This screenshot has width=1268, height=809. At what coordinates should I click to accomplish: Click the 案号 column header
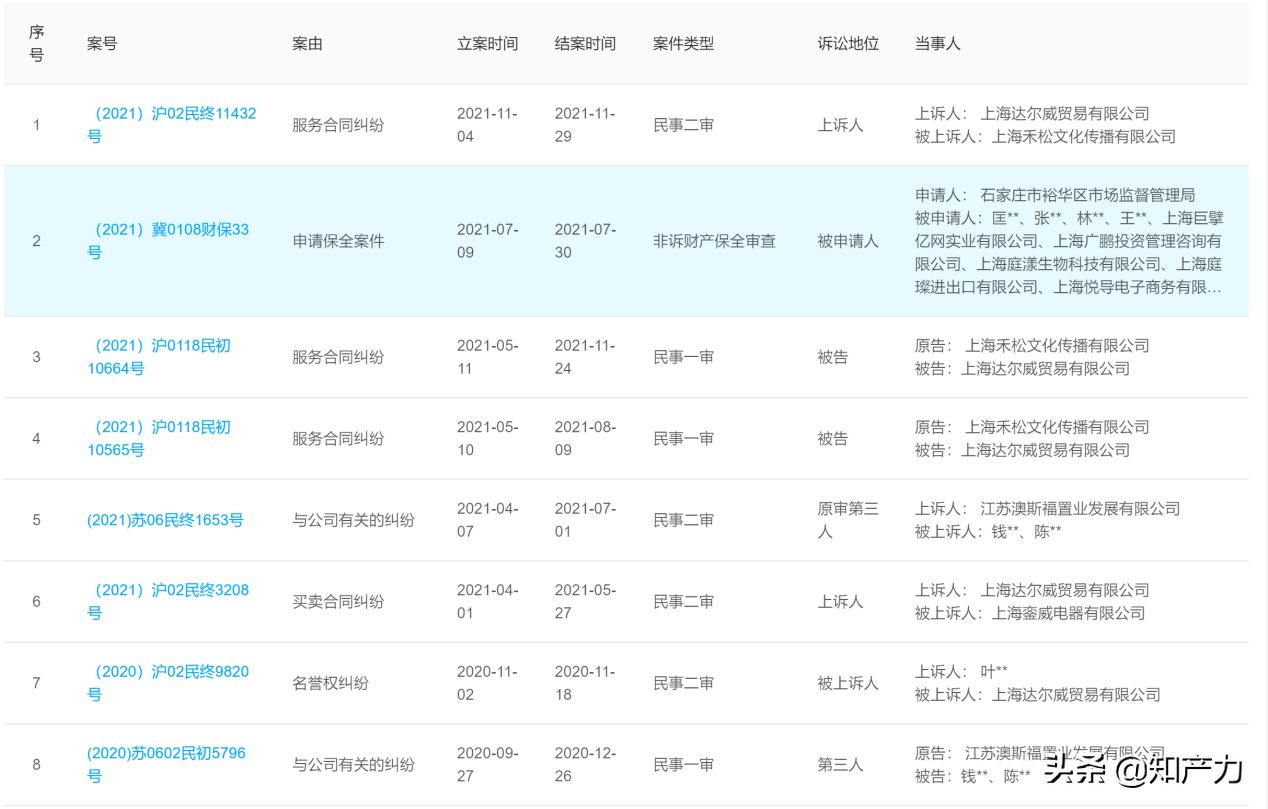pyautogui.click(x=102, y=44)
